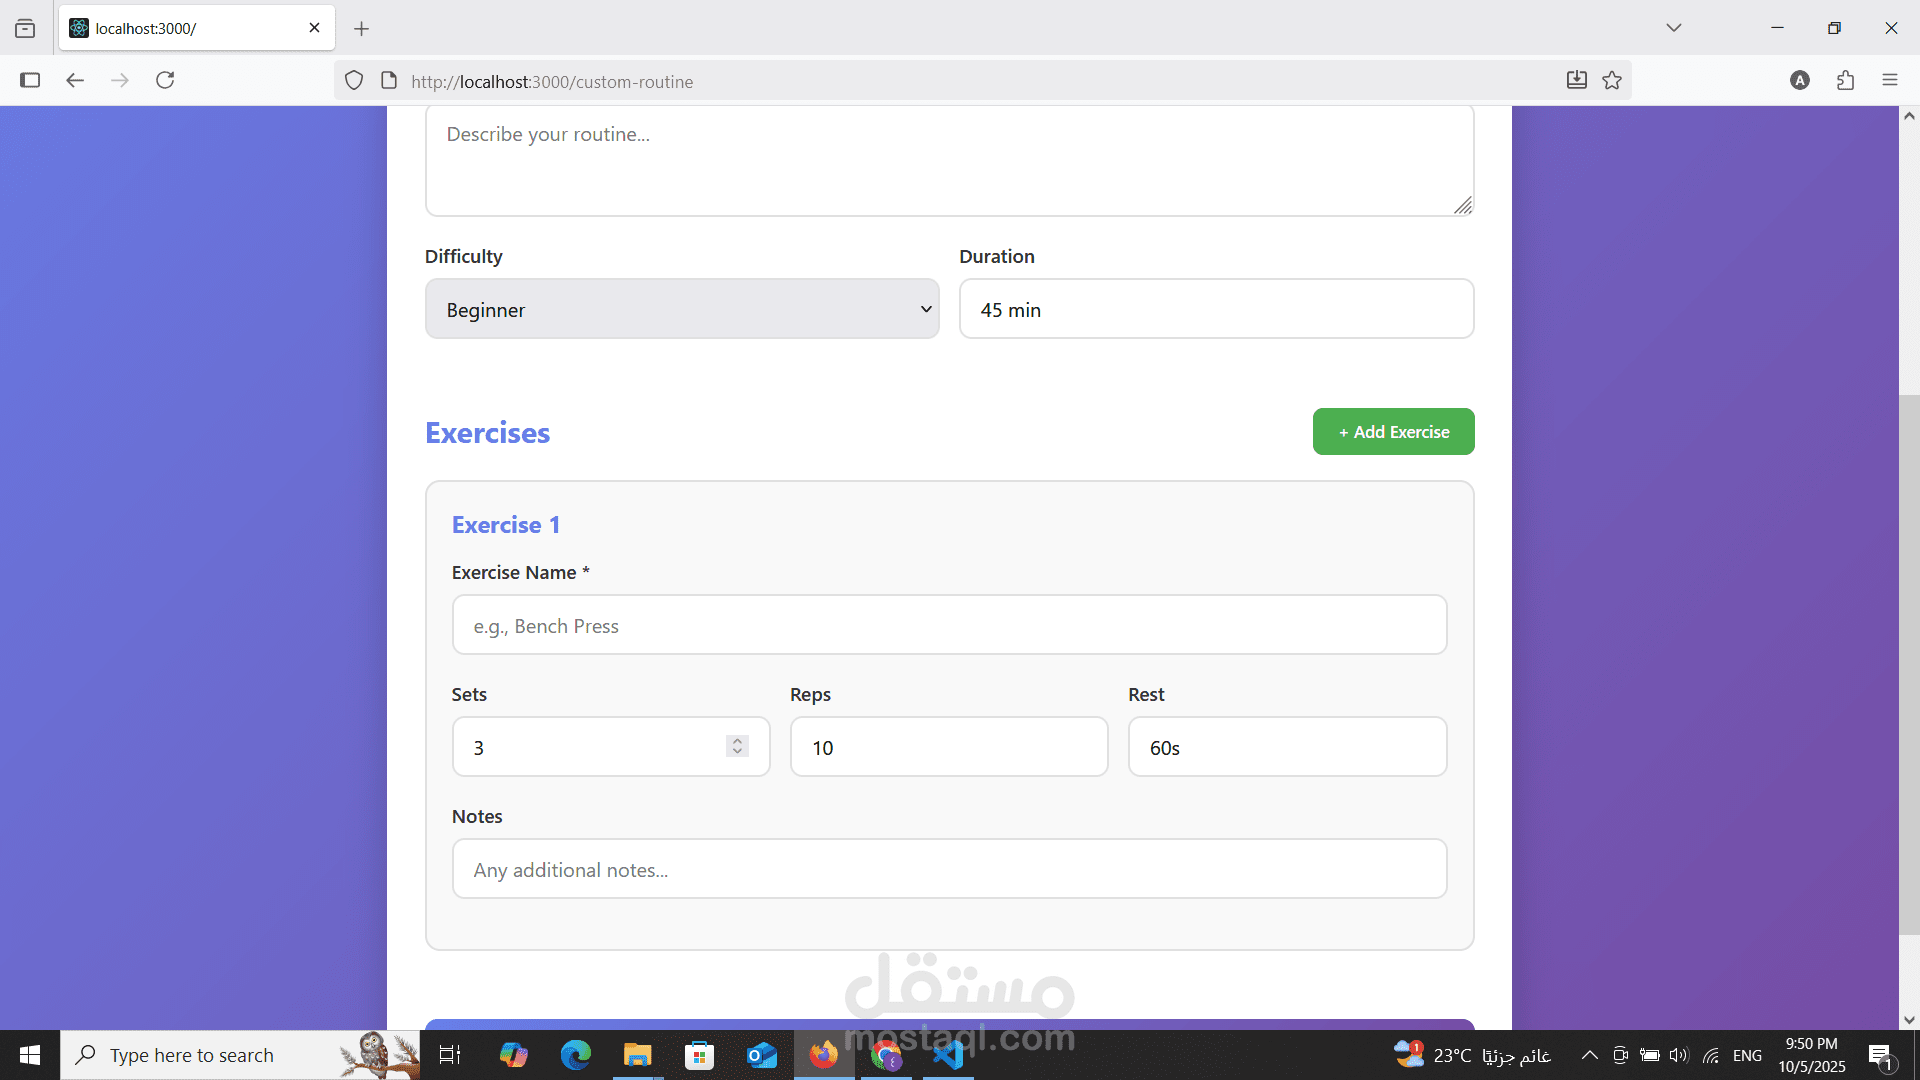Install site as app icon
The image size is (1920, 1080).
point(1576,80)
